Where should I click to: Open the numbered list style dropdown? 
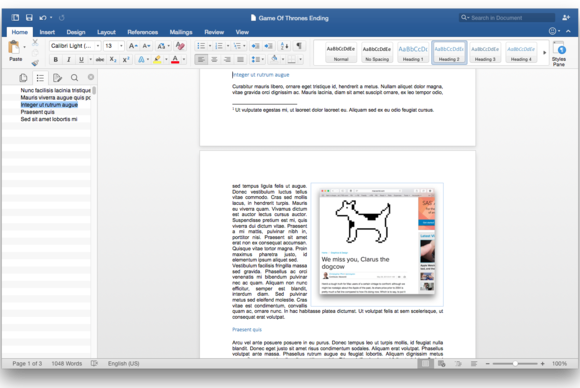click(228, 46)
